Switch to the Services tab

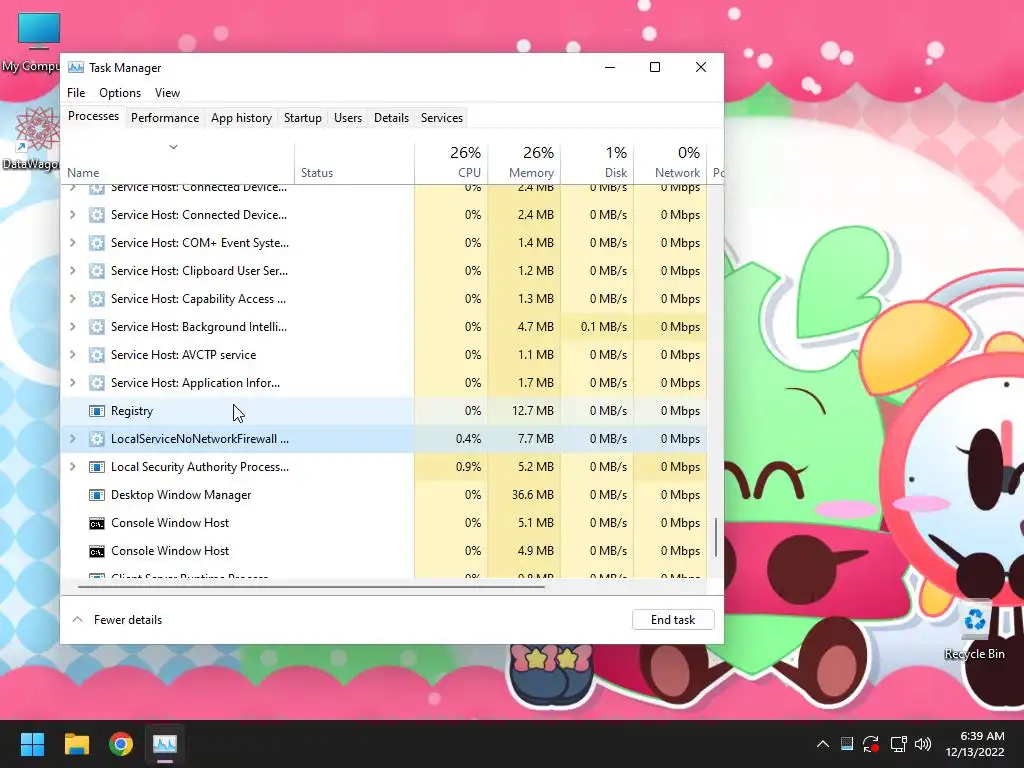click(x=441, y=118)
